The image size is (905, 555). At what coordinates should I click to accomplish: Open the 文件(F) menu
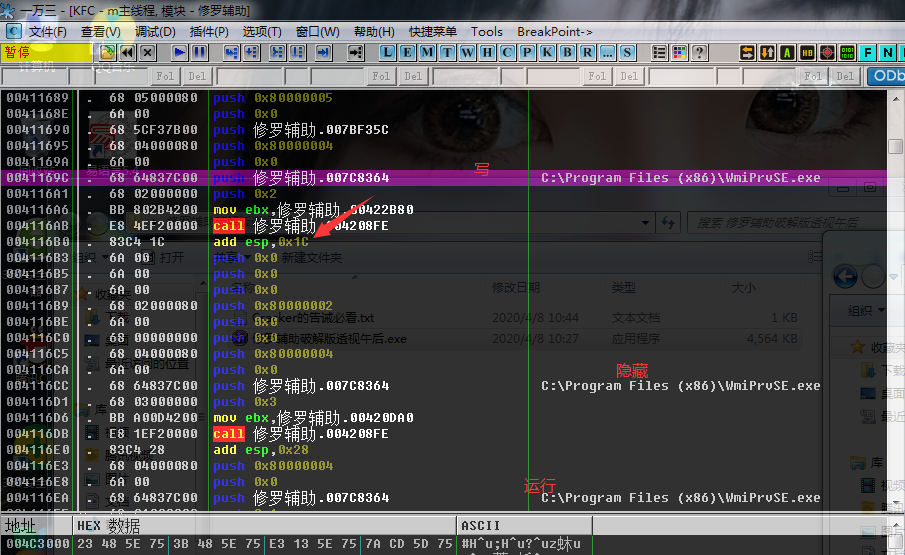pyautogui.click(x=47, y=32)
